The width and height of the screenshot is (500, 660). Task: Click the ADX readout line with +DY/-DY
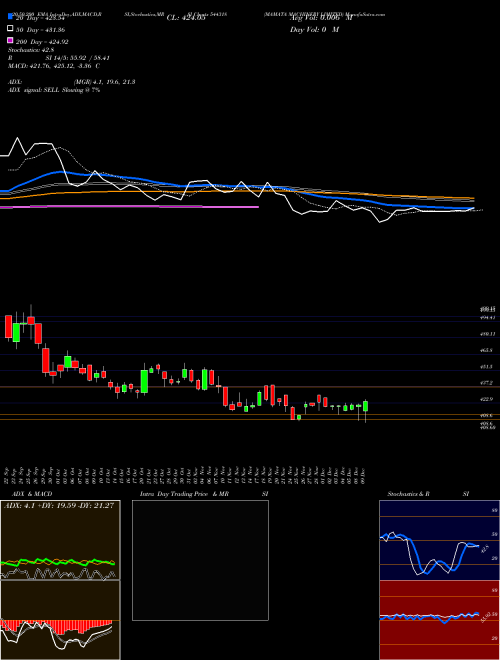pos(59,506)
